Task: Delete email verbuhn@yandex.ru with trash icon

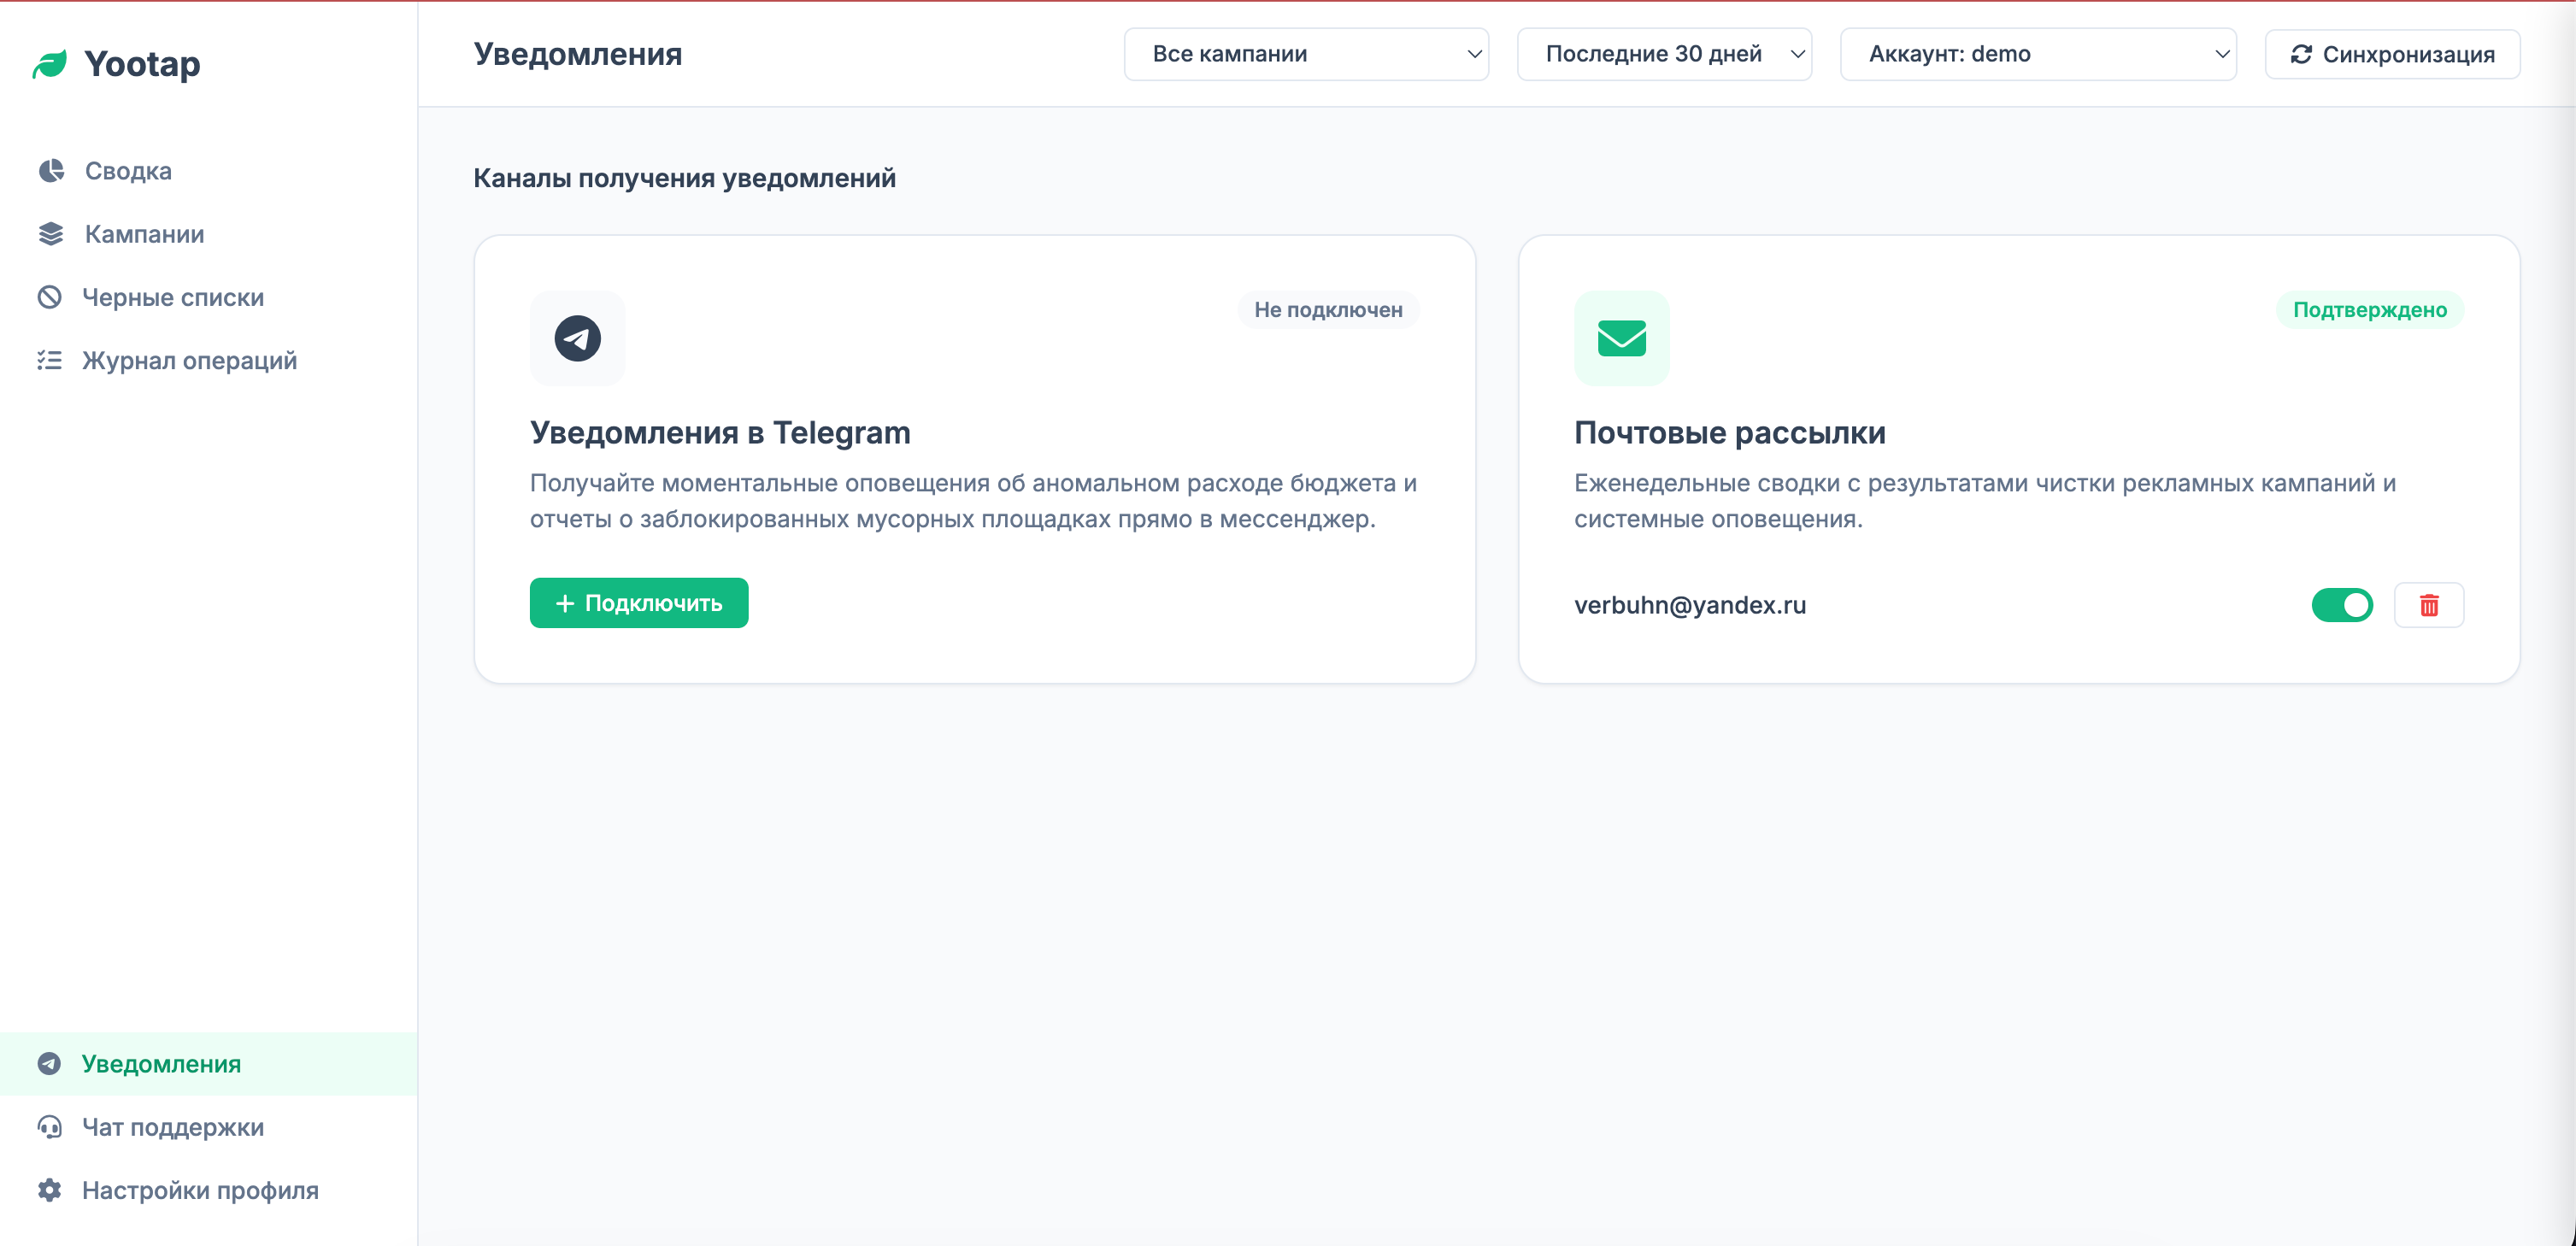Action: [x=2428, y=605]
